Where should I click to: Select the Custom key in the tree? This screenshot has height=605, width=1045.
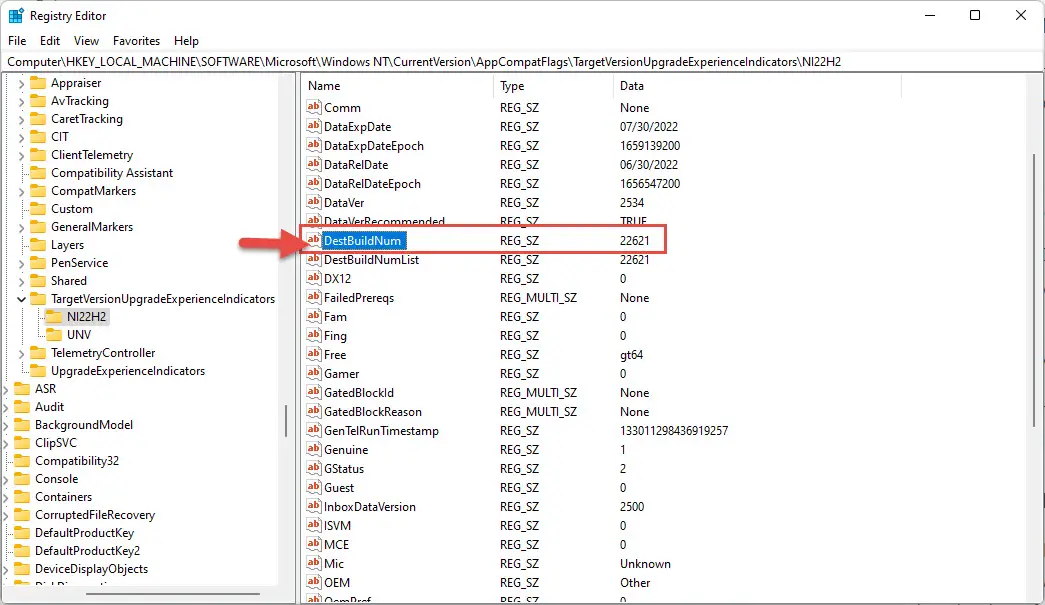pos(72,209)
